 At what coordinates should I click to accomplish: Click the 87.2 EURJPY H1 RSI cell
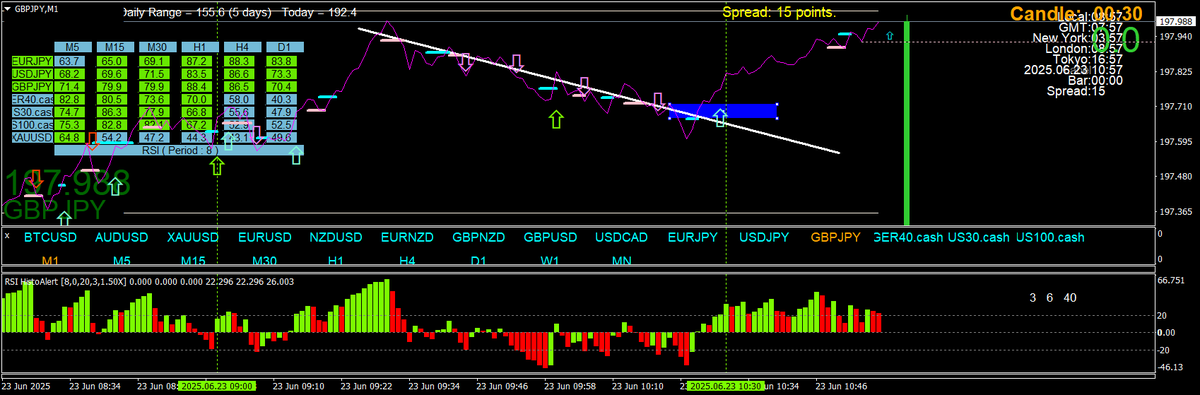pyautogui.click(x=197, y=61)
